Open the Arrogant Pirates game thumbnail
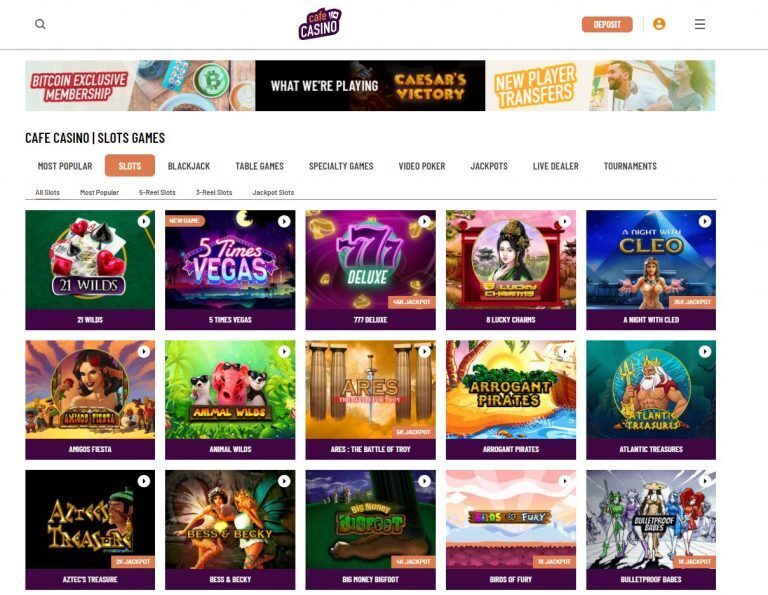 [511, 390]
